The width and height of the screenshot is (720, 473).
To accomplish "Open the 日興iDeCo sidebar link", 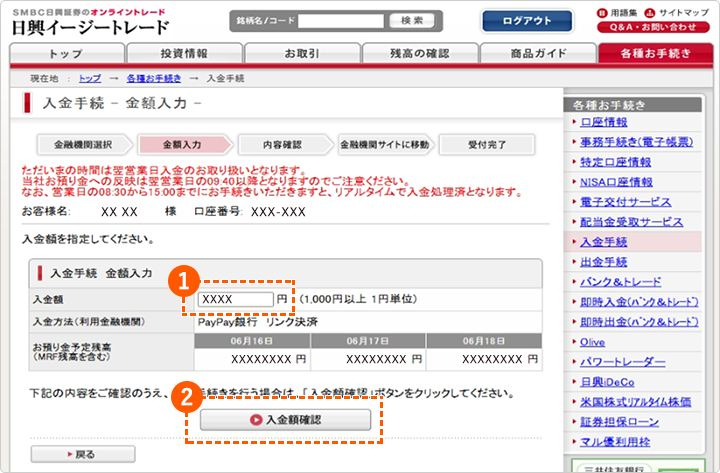I will [x=607, y=382].
